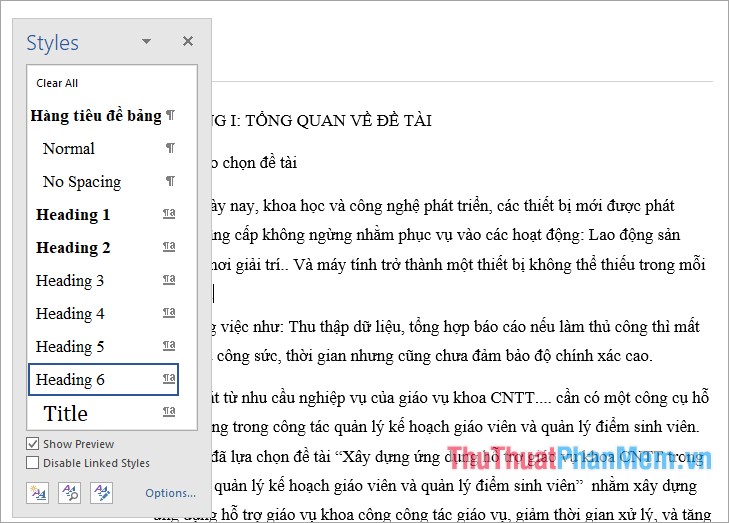Apply the Heading 4 style
This screenshot has width=729, height=523.
coord(103,313)
